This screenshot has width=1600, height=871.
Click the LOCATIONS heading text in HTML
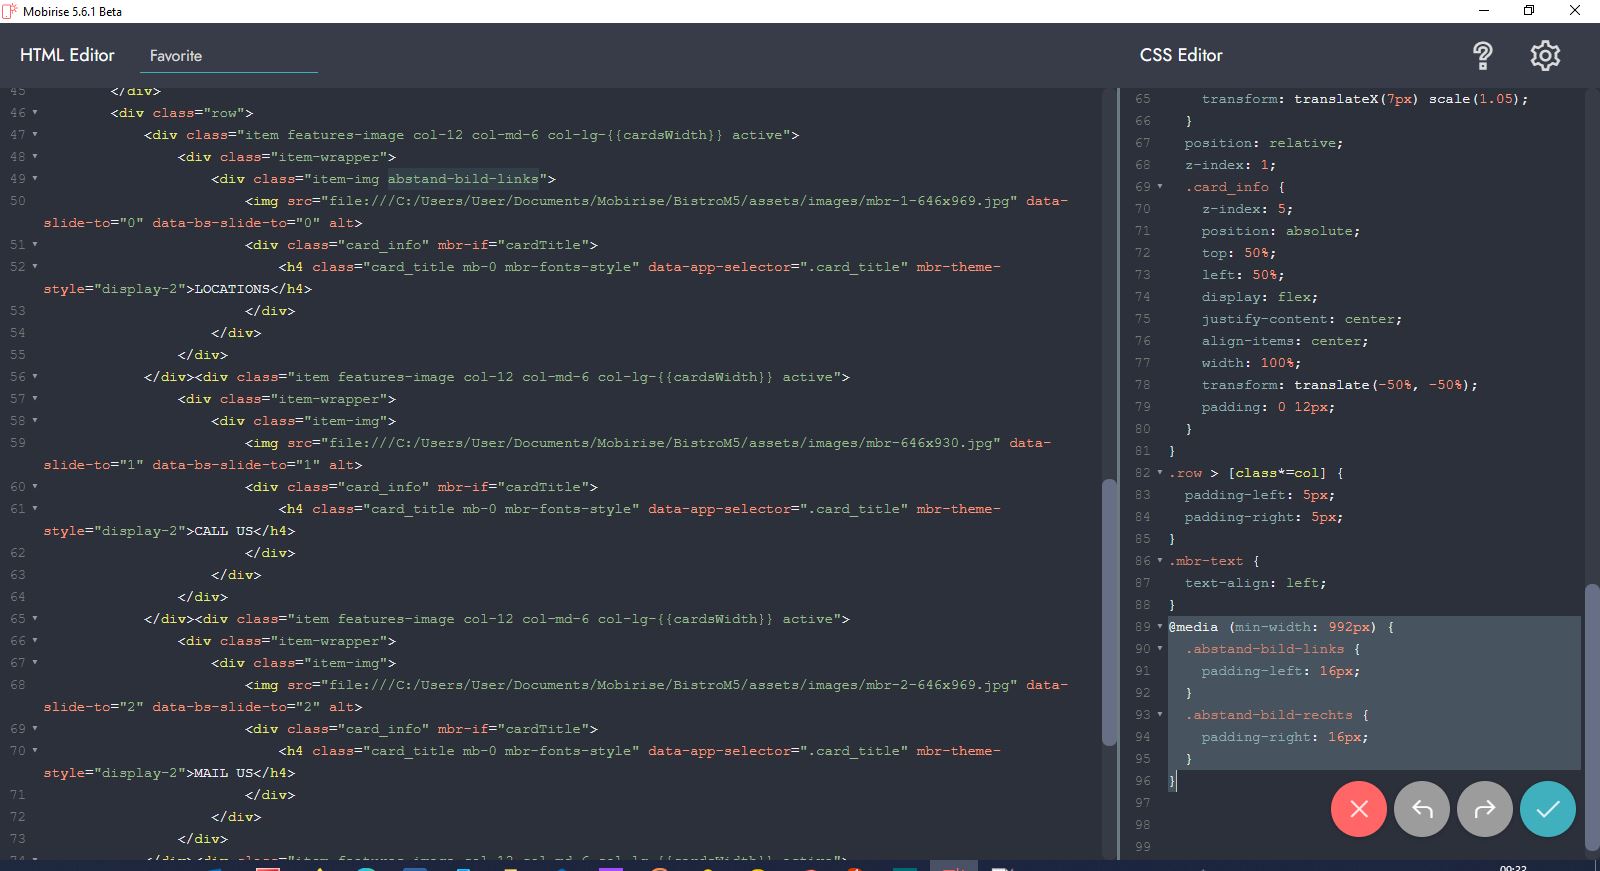click(x=232, y=289)
